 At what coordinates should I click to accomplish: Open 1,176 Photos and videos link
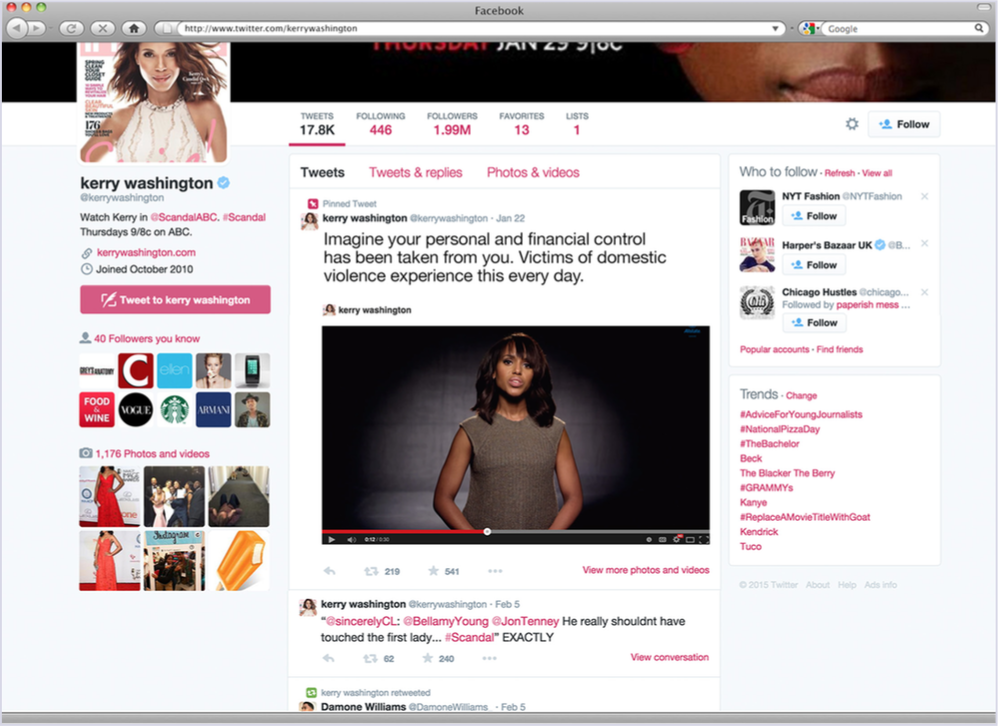click(152, 454)
